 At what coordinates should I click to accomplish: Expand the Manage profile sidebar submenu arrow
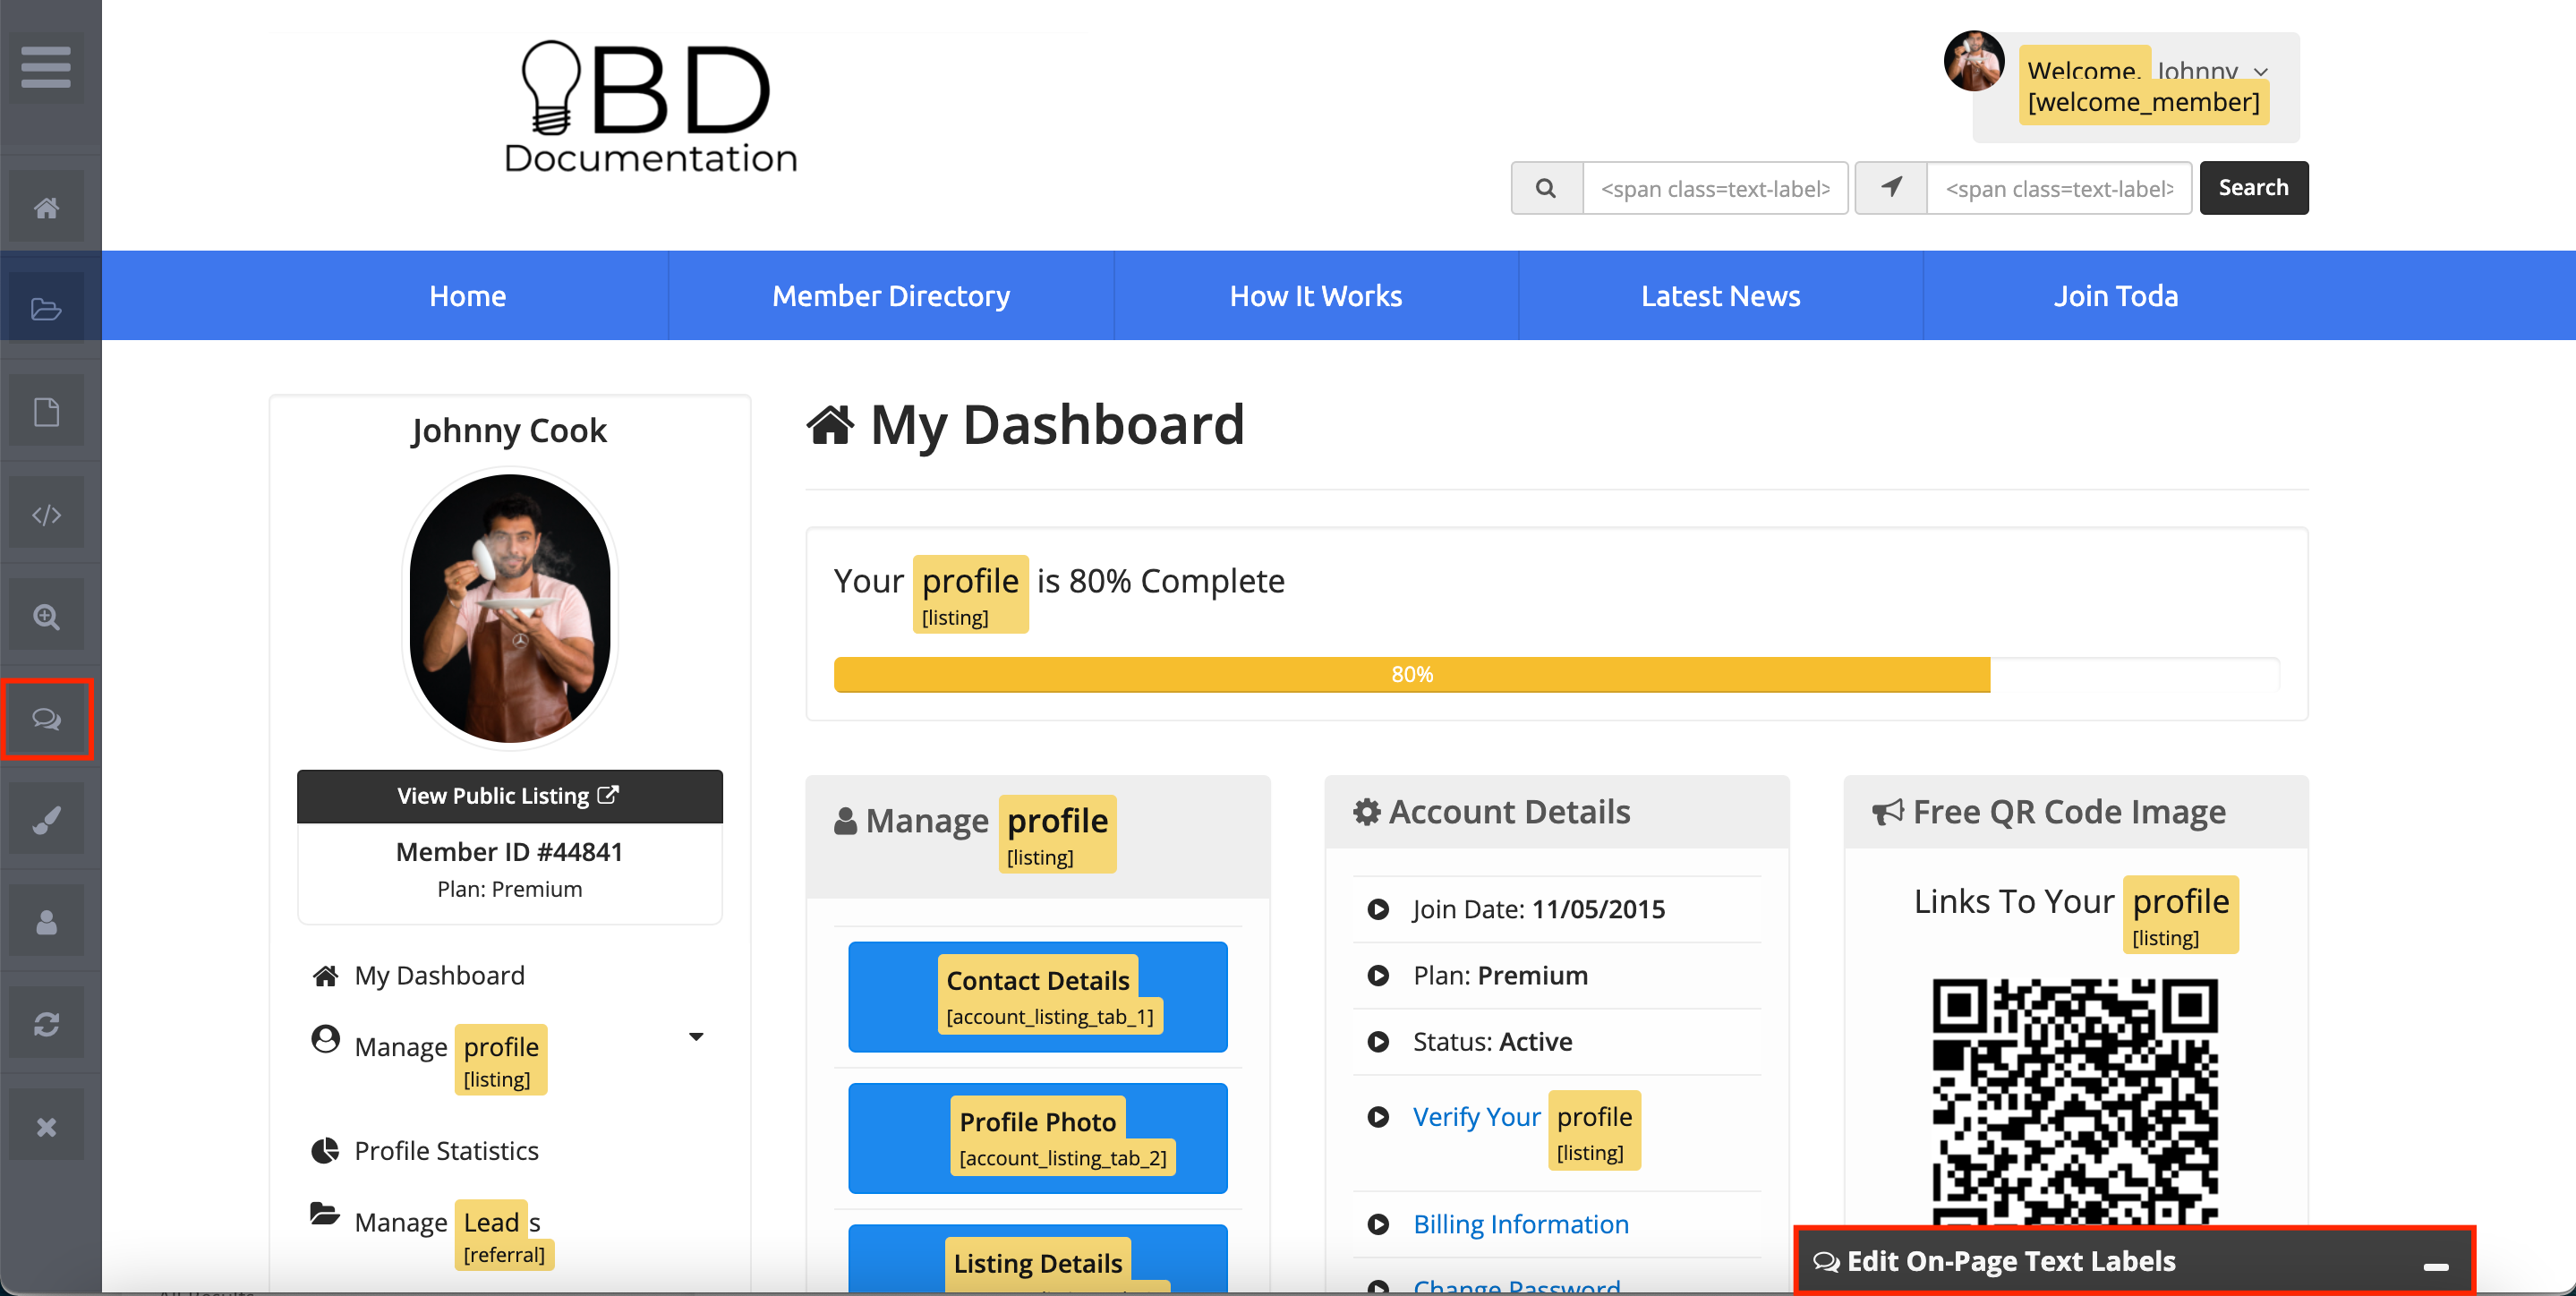tap(696, 1037)
